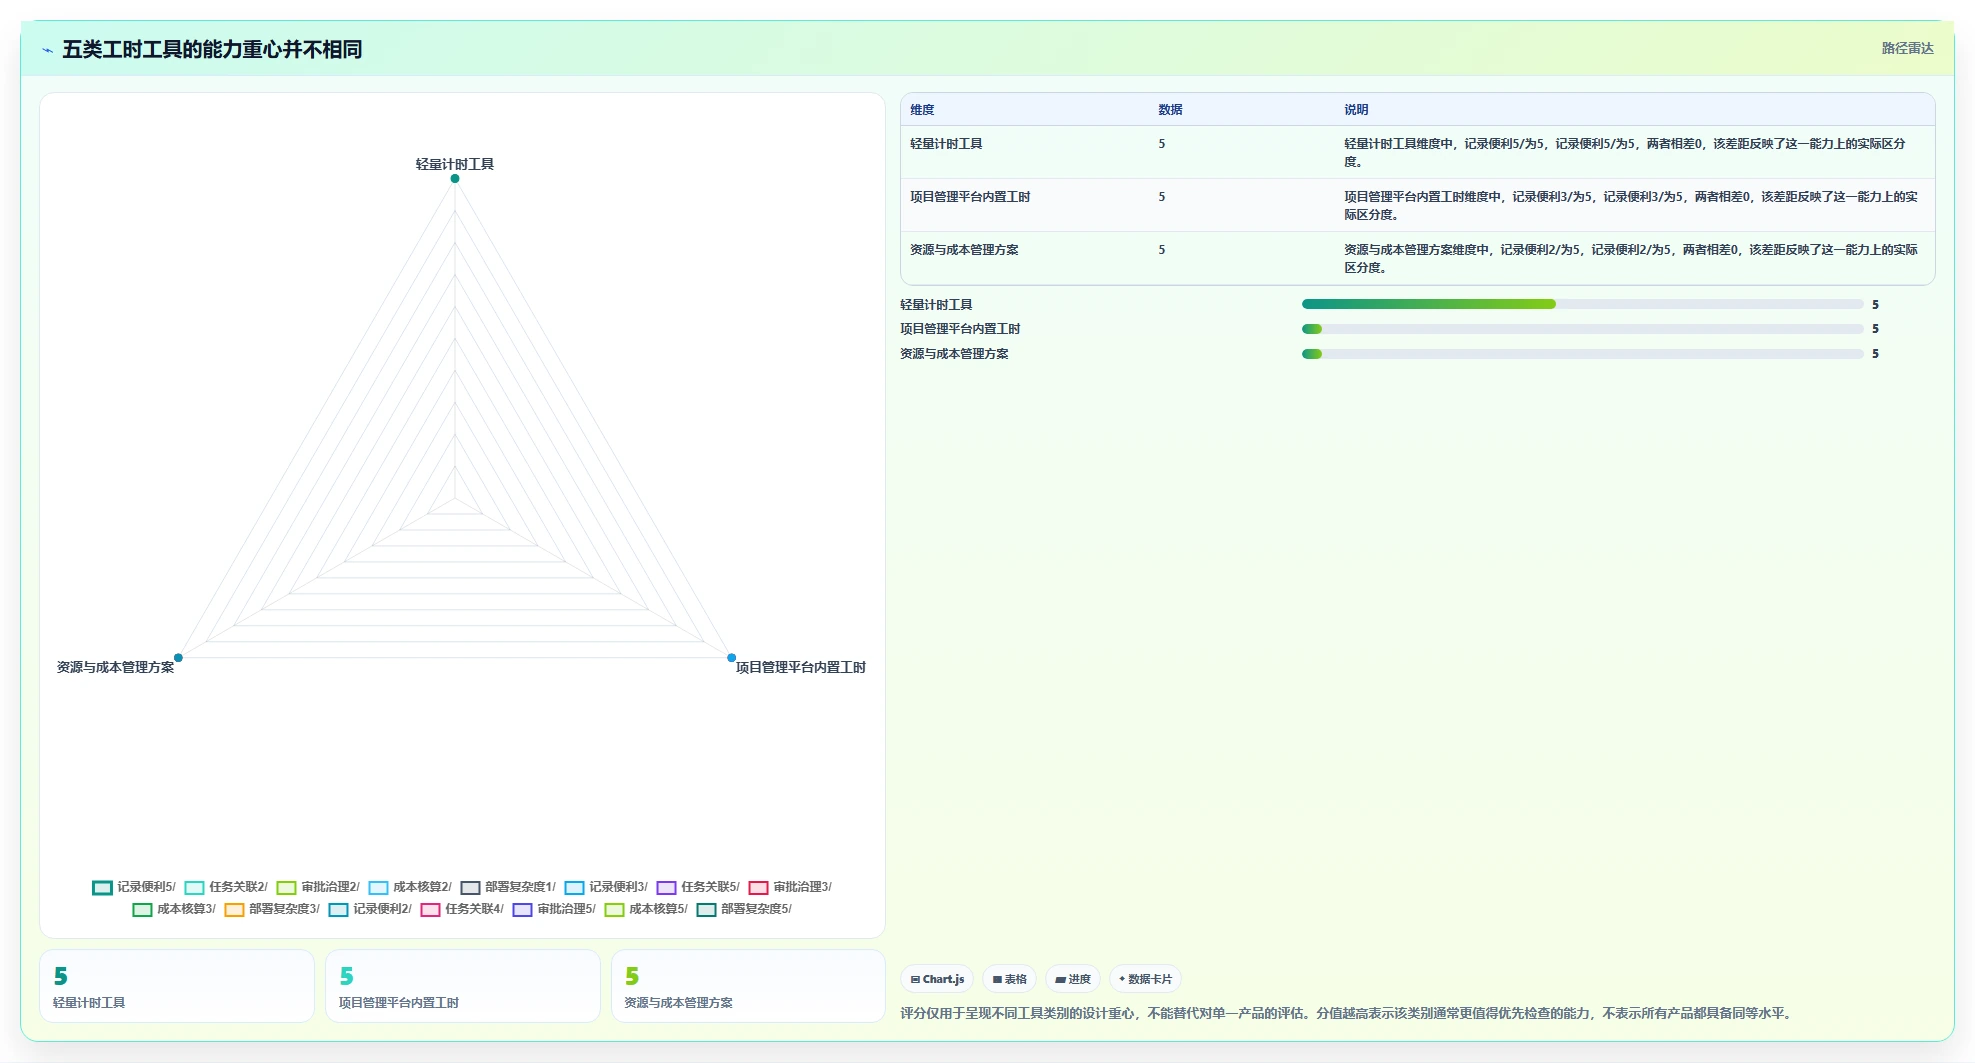Click the 说明 column header

(1356, 110)
